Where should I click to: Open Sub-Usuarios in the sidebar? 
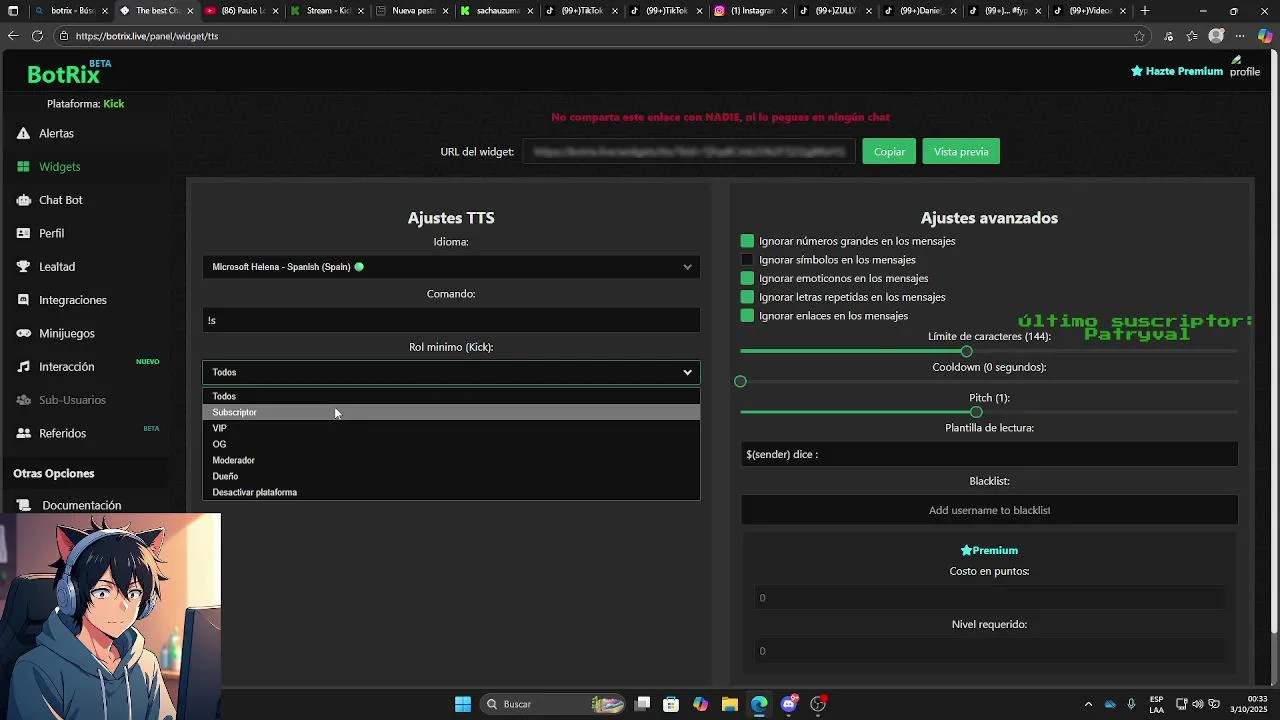(72, 400)
